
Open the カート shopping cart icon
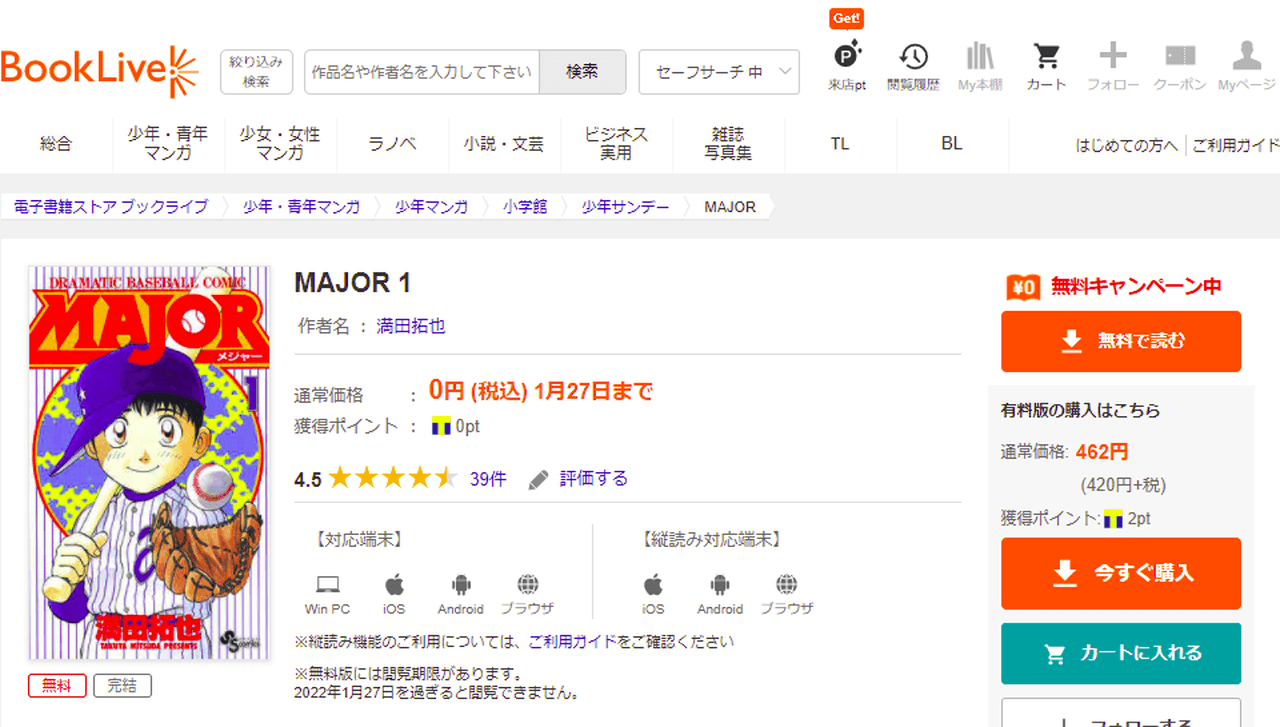pos(1046,57)
